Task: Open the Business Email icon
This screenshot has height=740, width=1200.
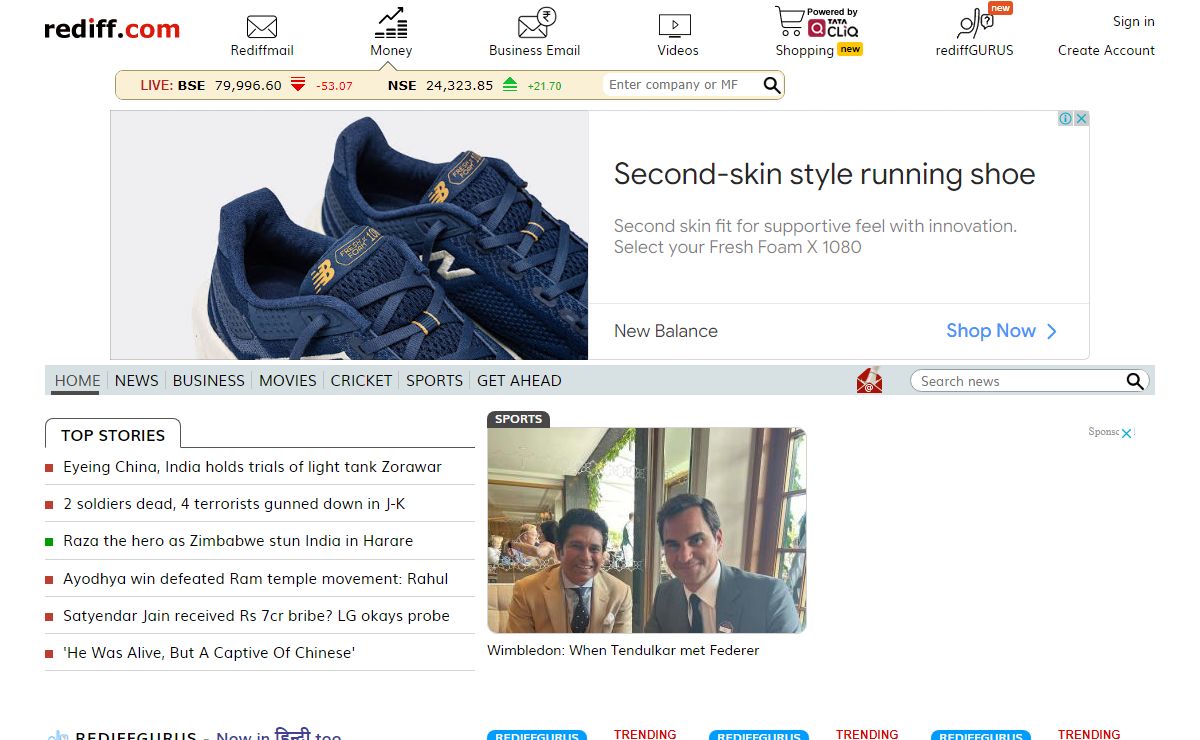Action: pos(536,23)
